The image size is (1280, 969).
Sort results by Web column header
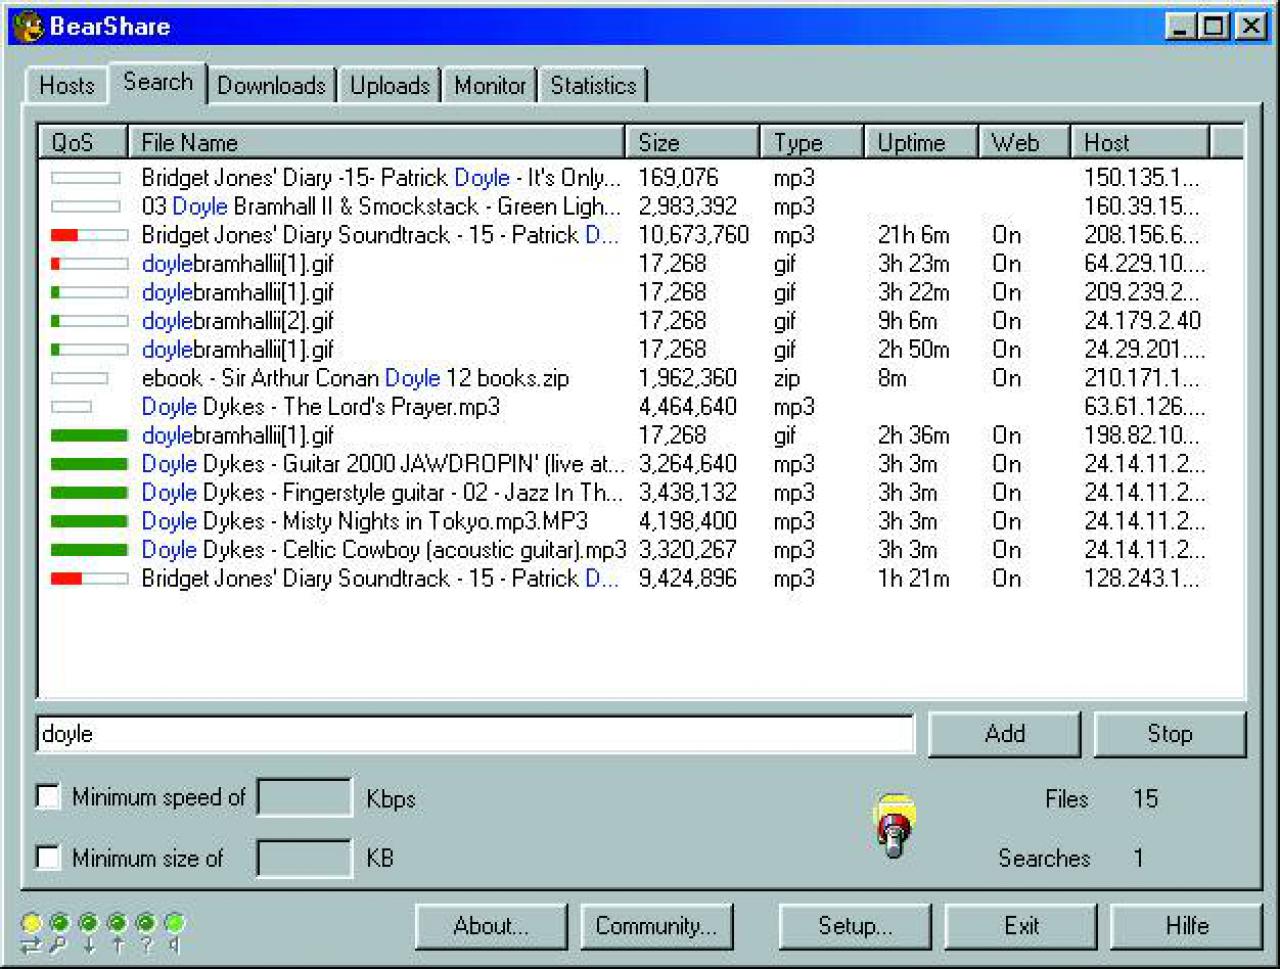(1024, 143)
